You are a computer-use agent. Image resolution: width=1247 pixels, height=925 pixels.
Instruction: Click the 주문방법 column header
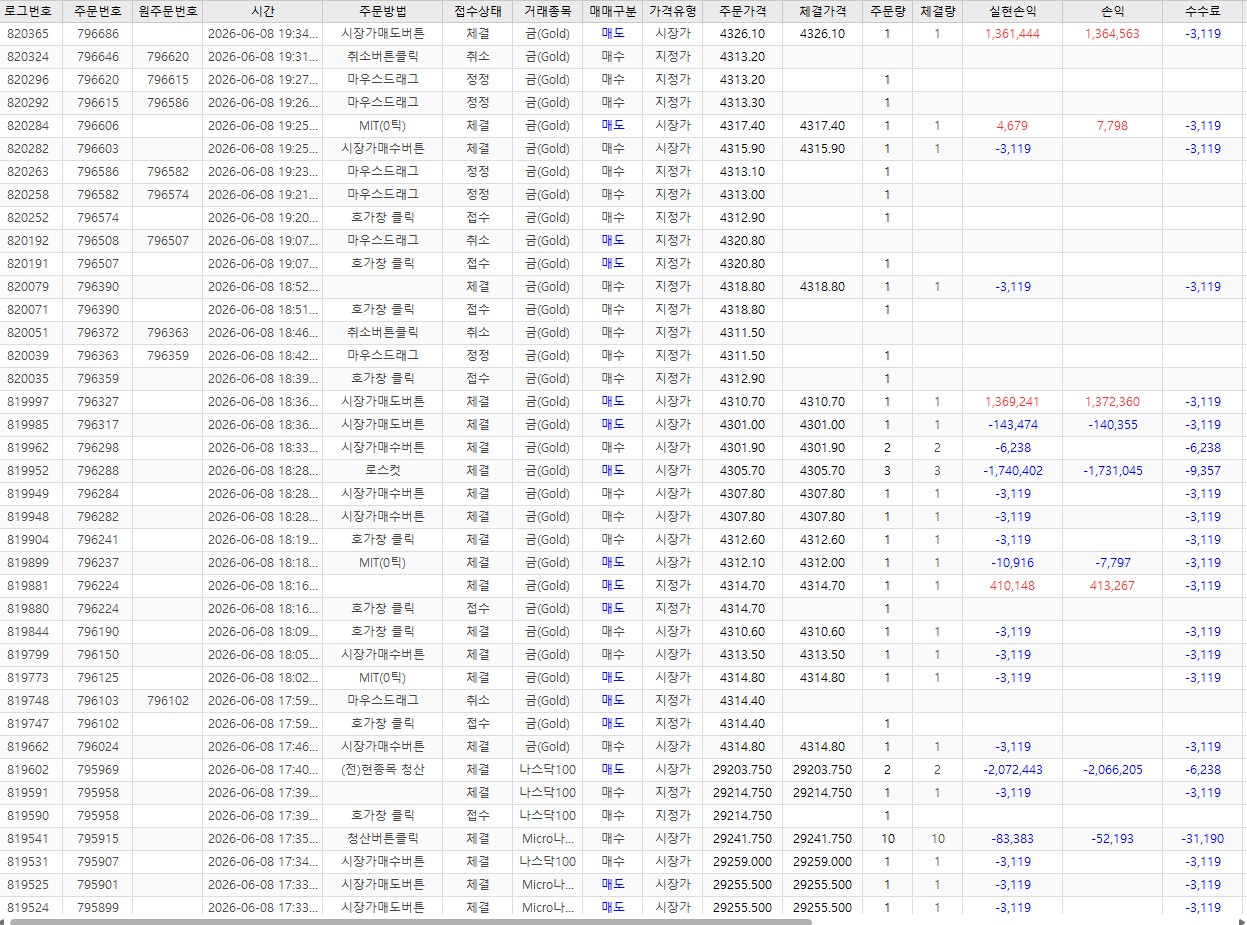pos(382,11)
